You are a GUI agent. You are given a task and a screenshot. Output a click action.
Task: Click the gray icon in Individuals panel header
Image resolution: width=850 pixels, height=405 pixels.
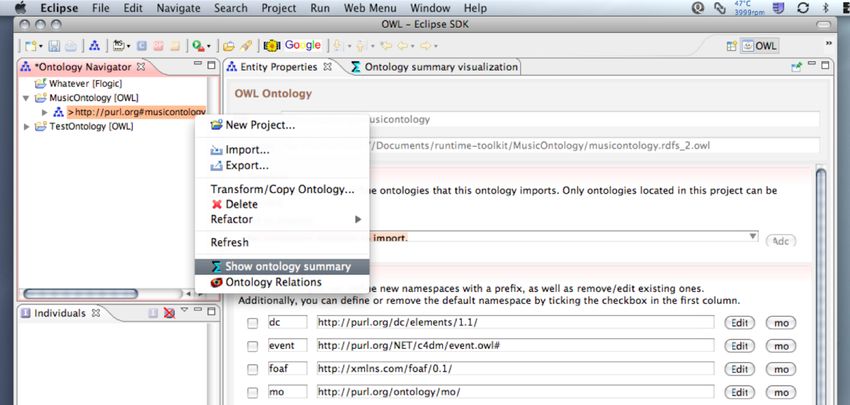click(x=153, y=313)
